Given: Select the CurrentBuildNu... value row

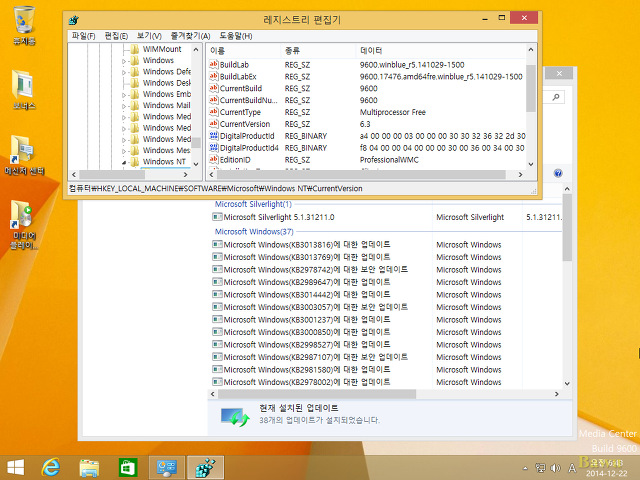Looking at the screenshot, I should (366, 100).
